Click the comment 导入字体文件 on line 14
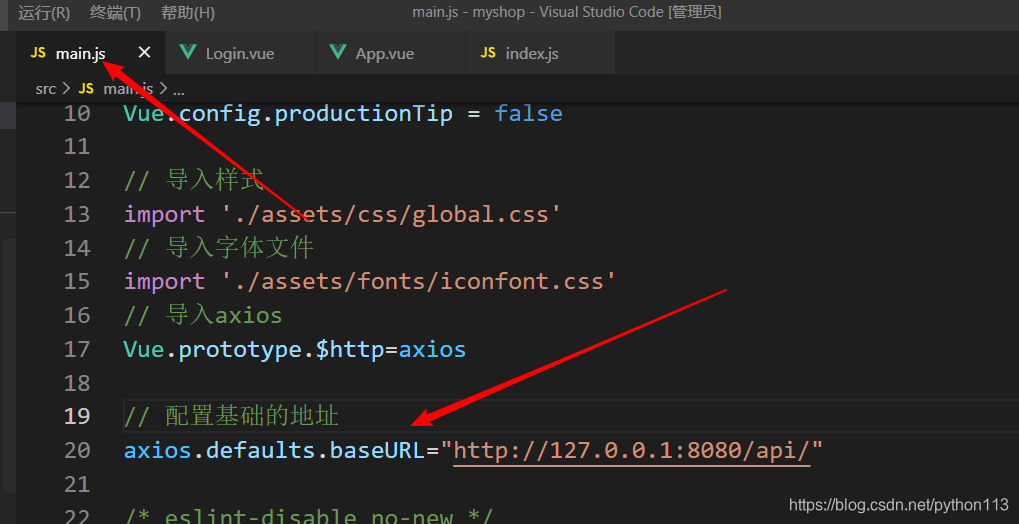Image resolution: width=1019 pixels, height=524 pixels. point(219,248)
